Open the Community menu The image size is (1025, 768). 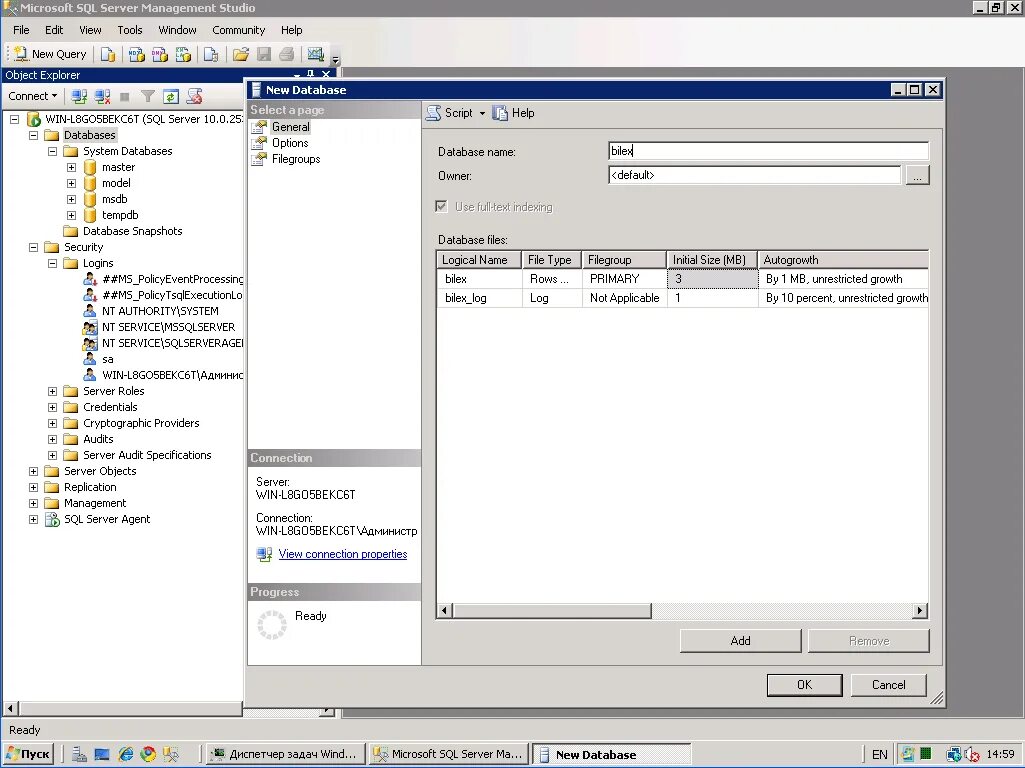pyautogui.click(x=239, y=30)
